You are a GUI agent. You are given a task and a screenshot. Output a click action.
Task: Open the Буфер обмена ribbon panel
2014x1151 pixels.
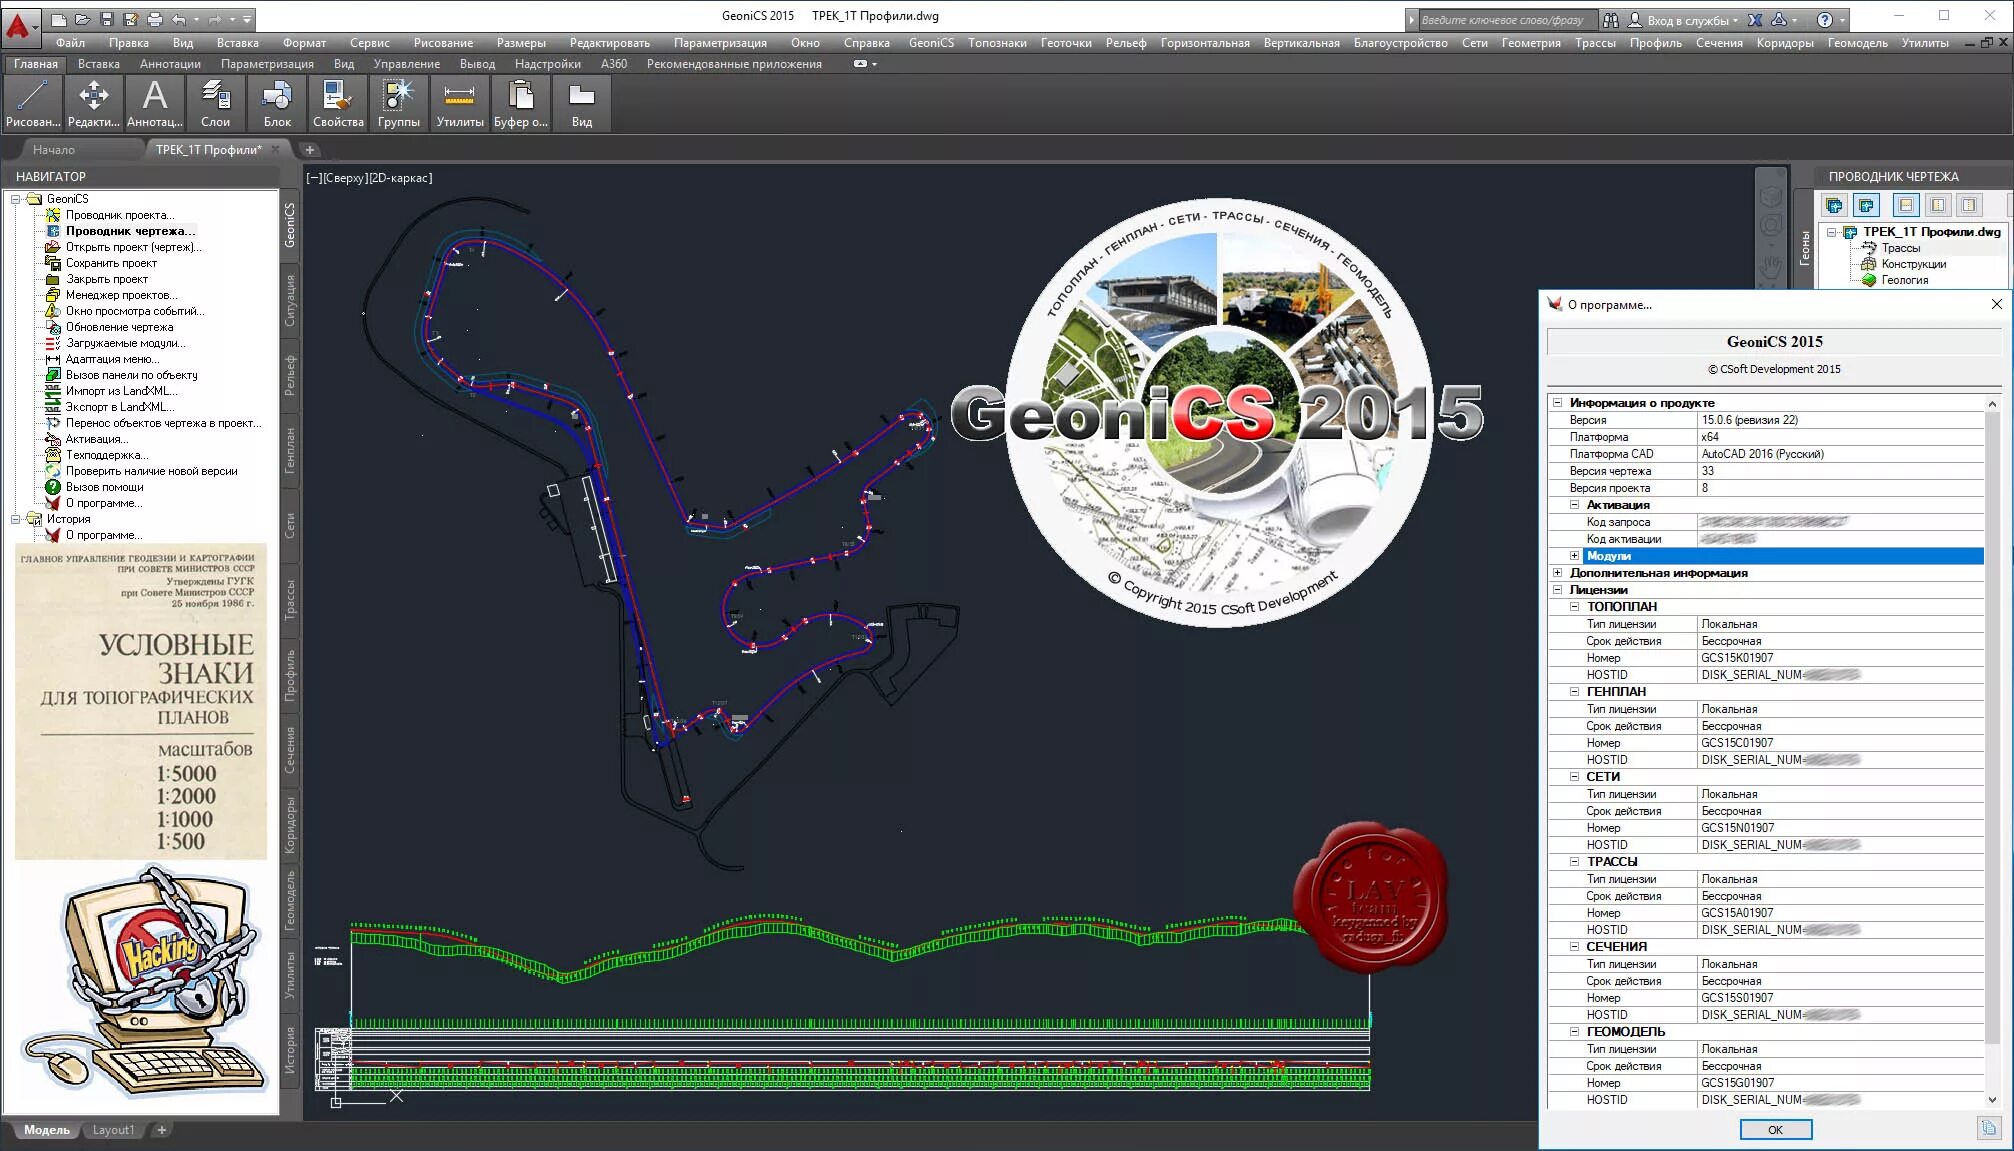521,104
